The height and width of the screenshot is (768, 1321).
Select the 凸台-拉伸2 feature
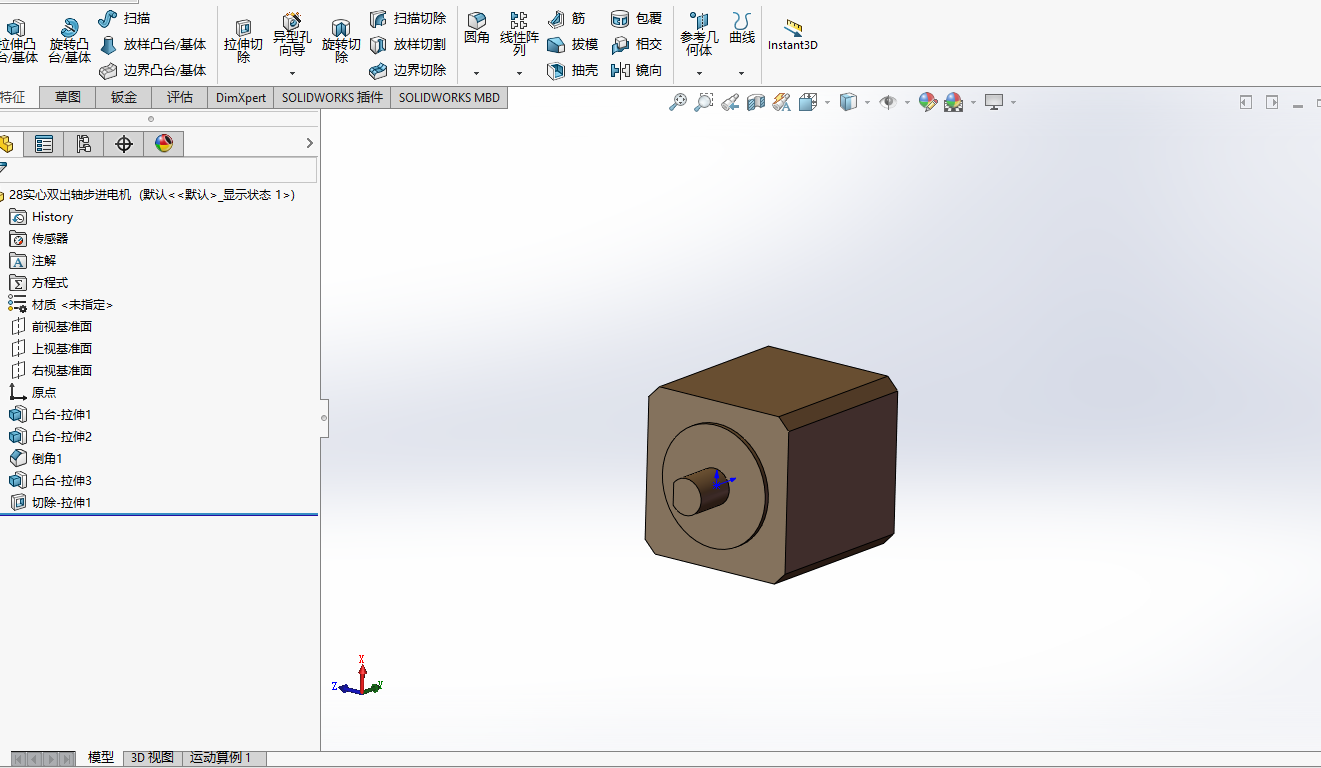click(51, 436)
